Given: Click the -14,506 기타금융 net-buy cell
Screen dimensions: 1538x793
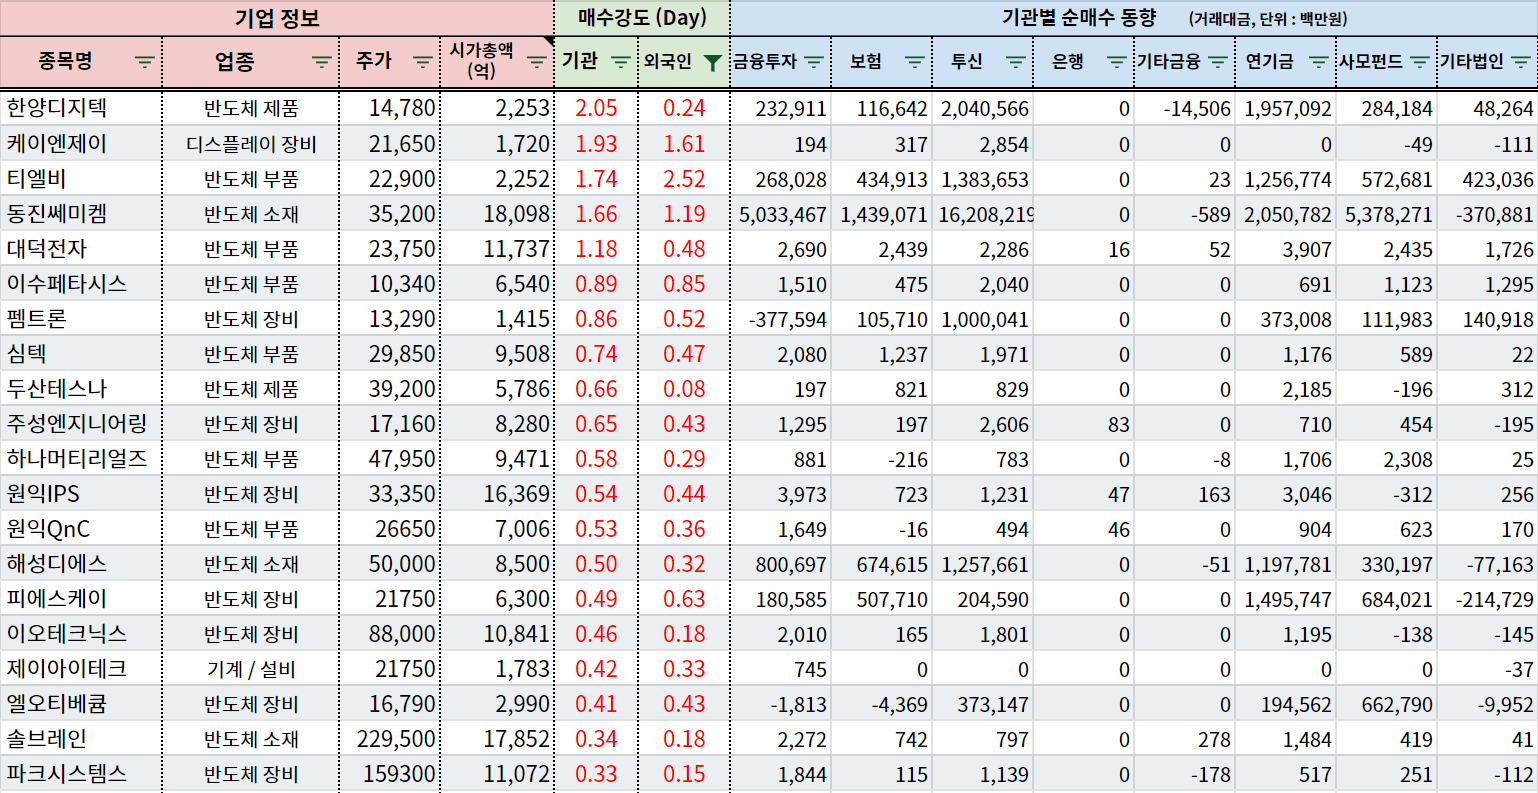Looking at the screenshot, I should point(1185,109).
